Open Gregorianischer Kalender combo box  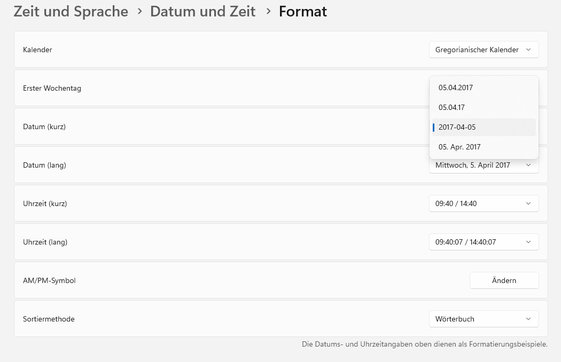coord(484,50)
